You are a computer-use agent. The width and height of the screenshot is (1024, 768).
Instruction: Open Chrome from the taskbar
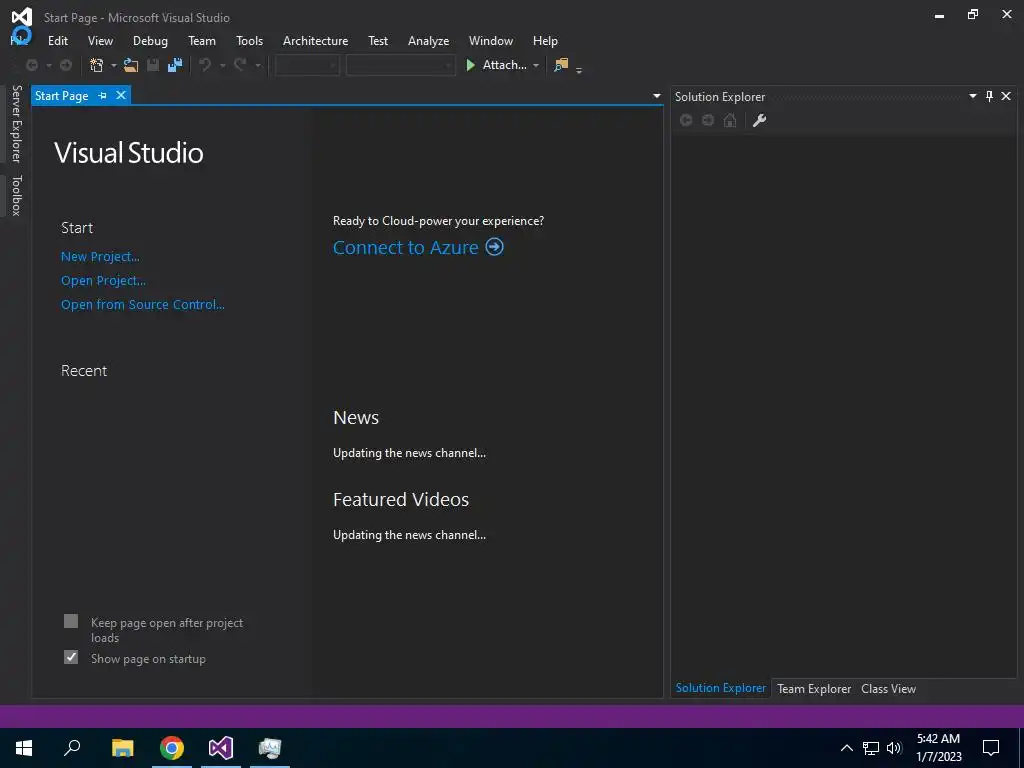(172, 748)
